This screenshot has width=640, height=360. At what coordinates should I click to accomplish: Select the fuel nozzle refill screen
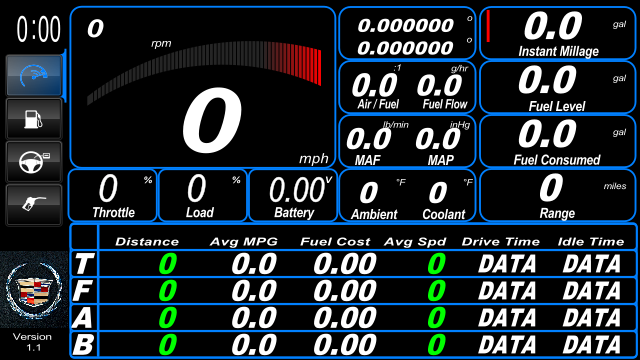pos(34,204)
